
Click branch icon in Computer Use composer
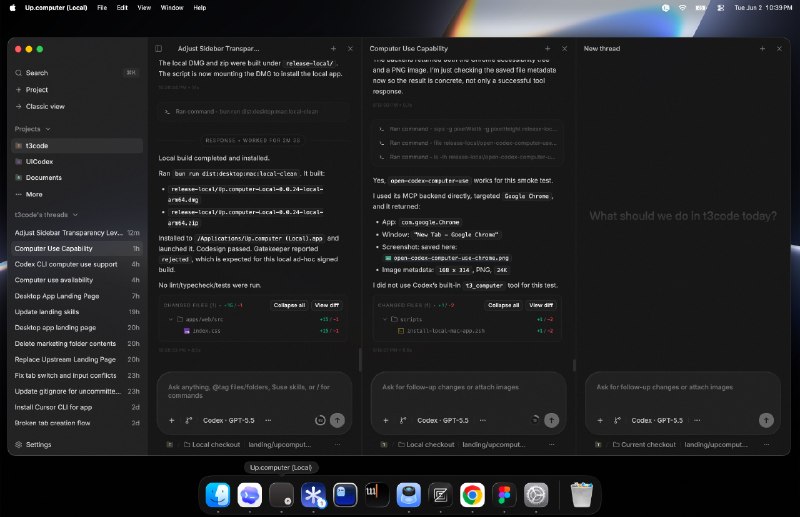(x=403, y=421)
